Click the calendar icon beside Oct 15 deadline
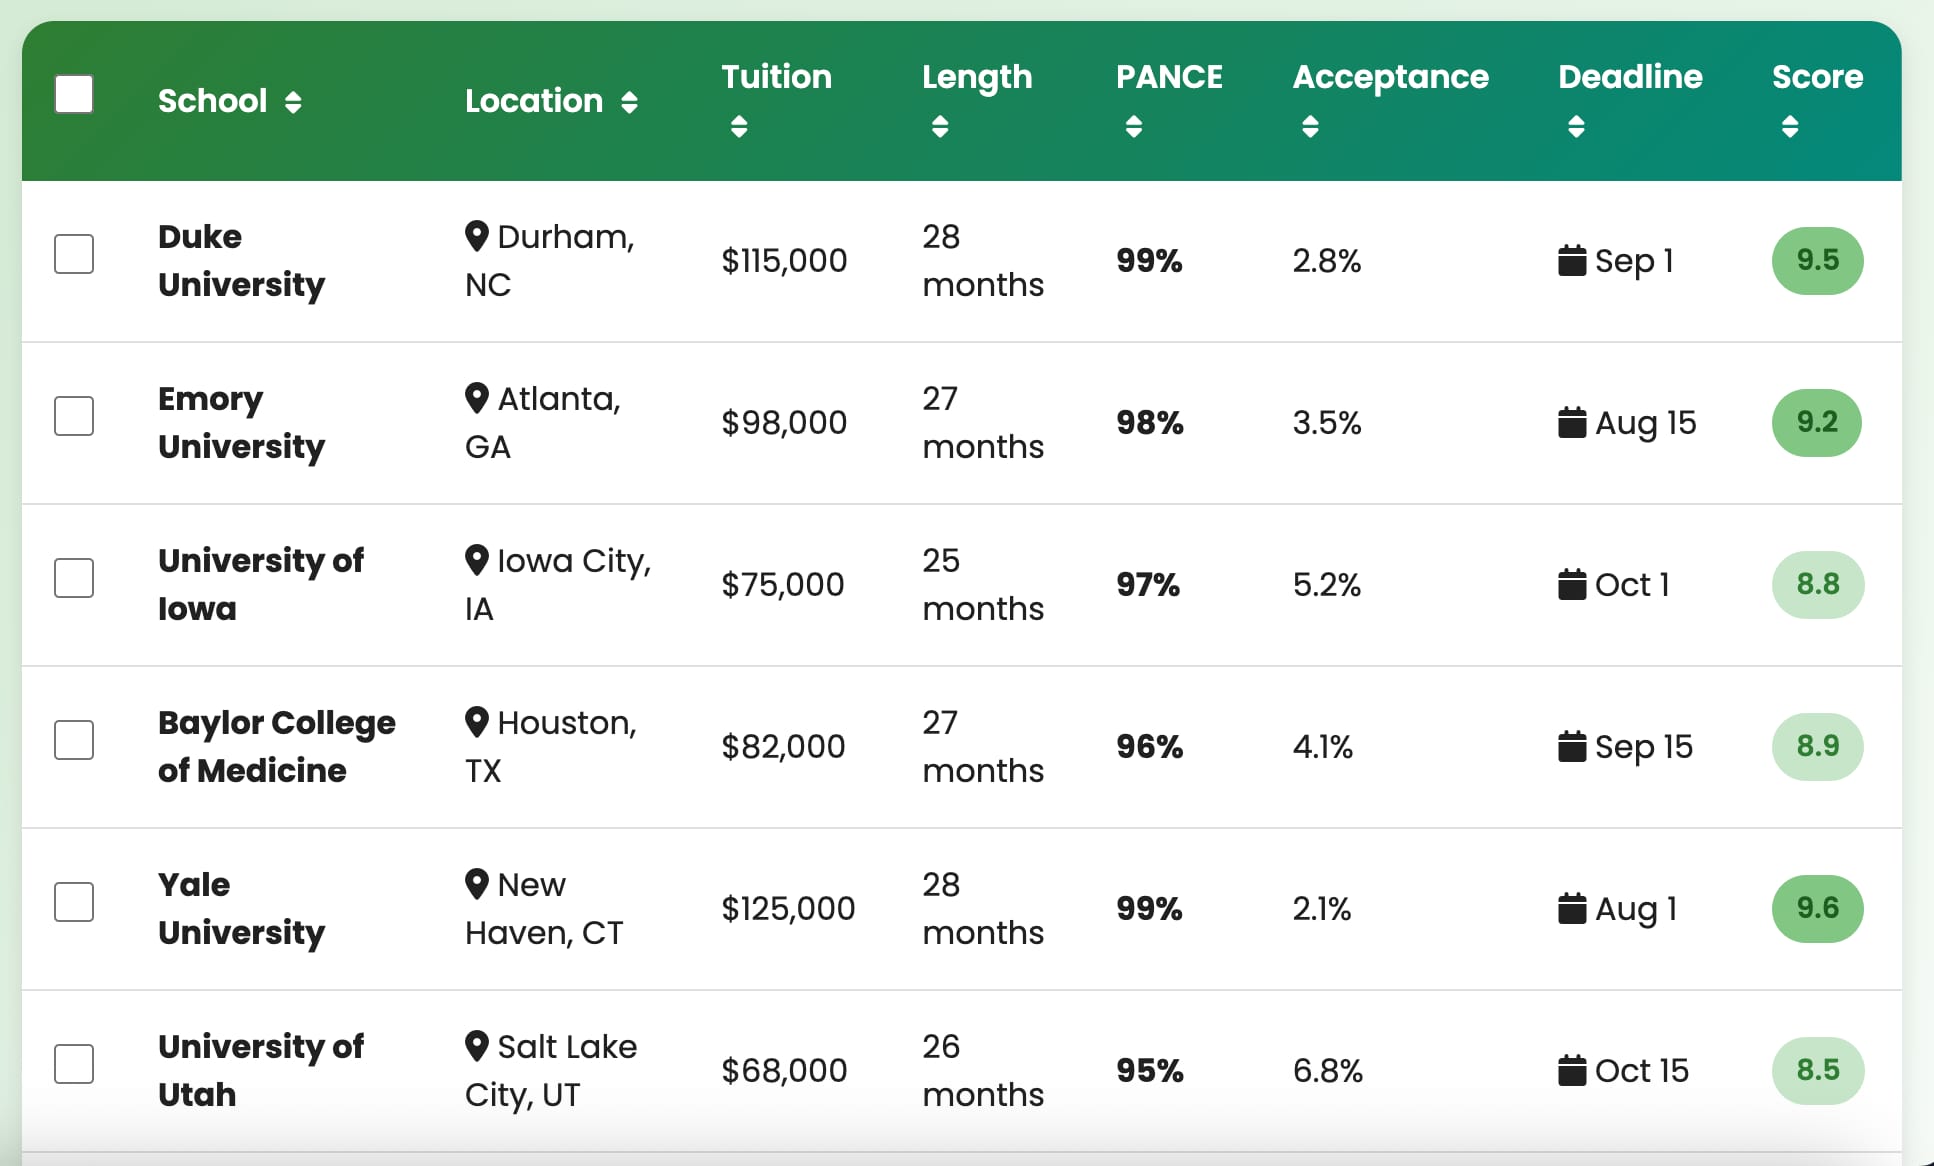1934x1166 pixels. click(x=1572, y=1070)
